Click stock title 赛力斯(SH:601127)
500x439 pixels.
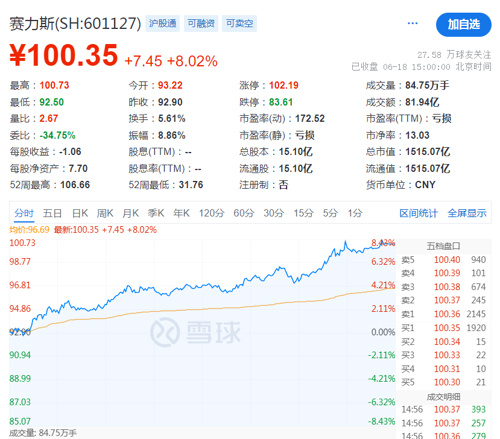pos(75,24)
